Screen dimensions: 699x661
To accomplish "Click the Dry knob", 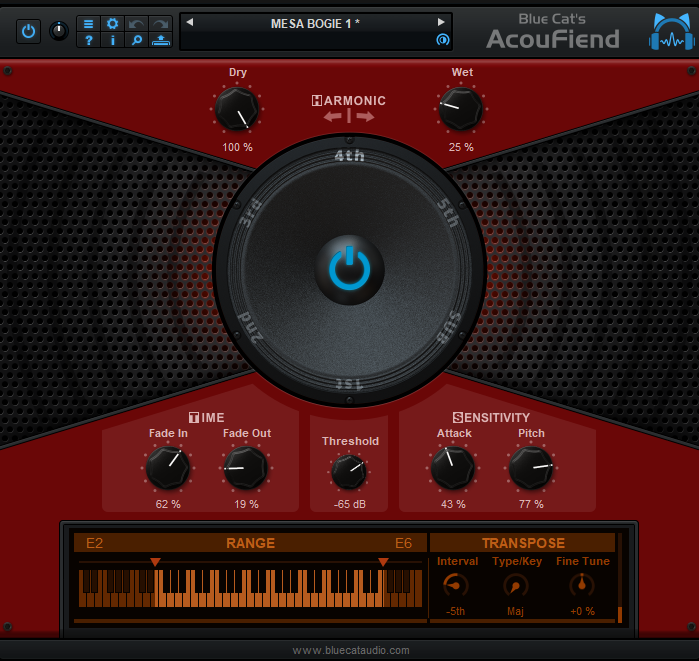I will tap(237, 109).
